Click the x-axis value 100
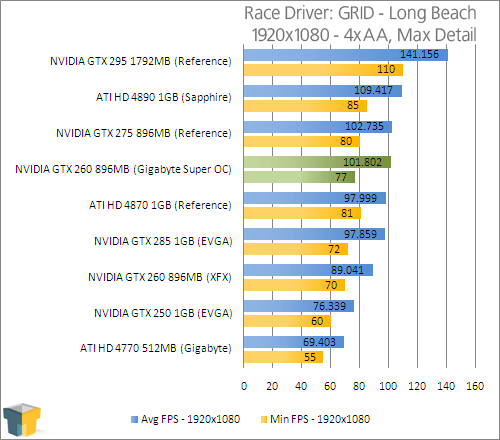The width and height of the screenshot is (500, 440). (388, 386)
